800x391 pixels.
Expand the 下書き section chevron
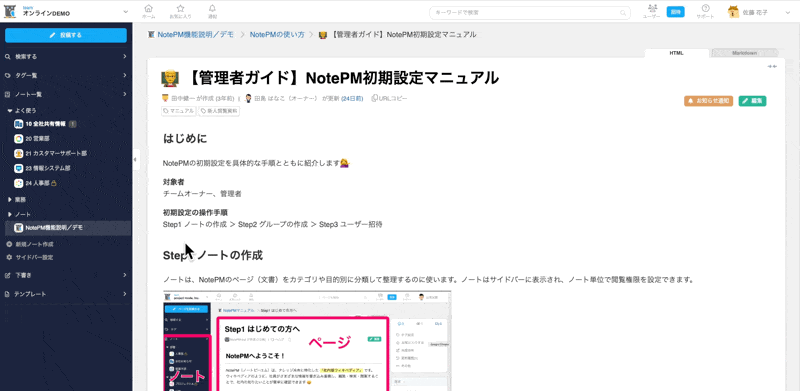tap(124, 275)
